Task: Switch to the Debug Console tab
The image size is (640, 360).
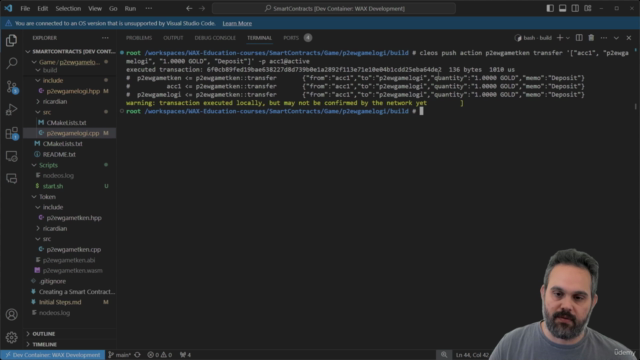Action: point(215,38)
